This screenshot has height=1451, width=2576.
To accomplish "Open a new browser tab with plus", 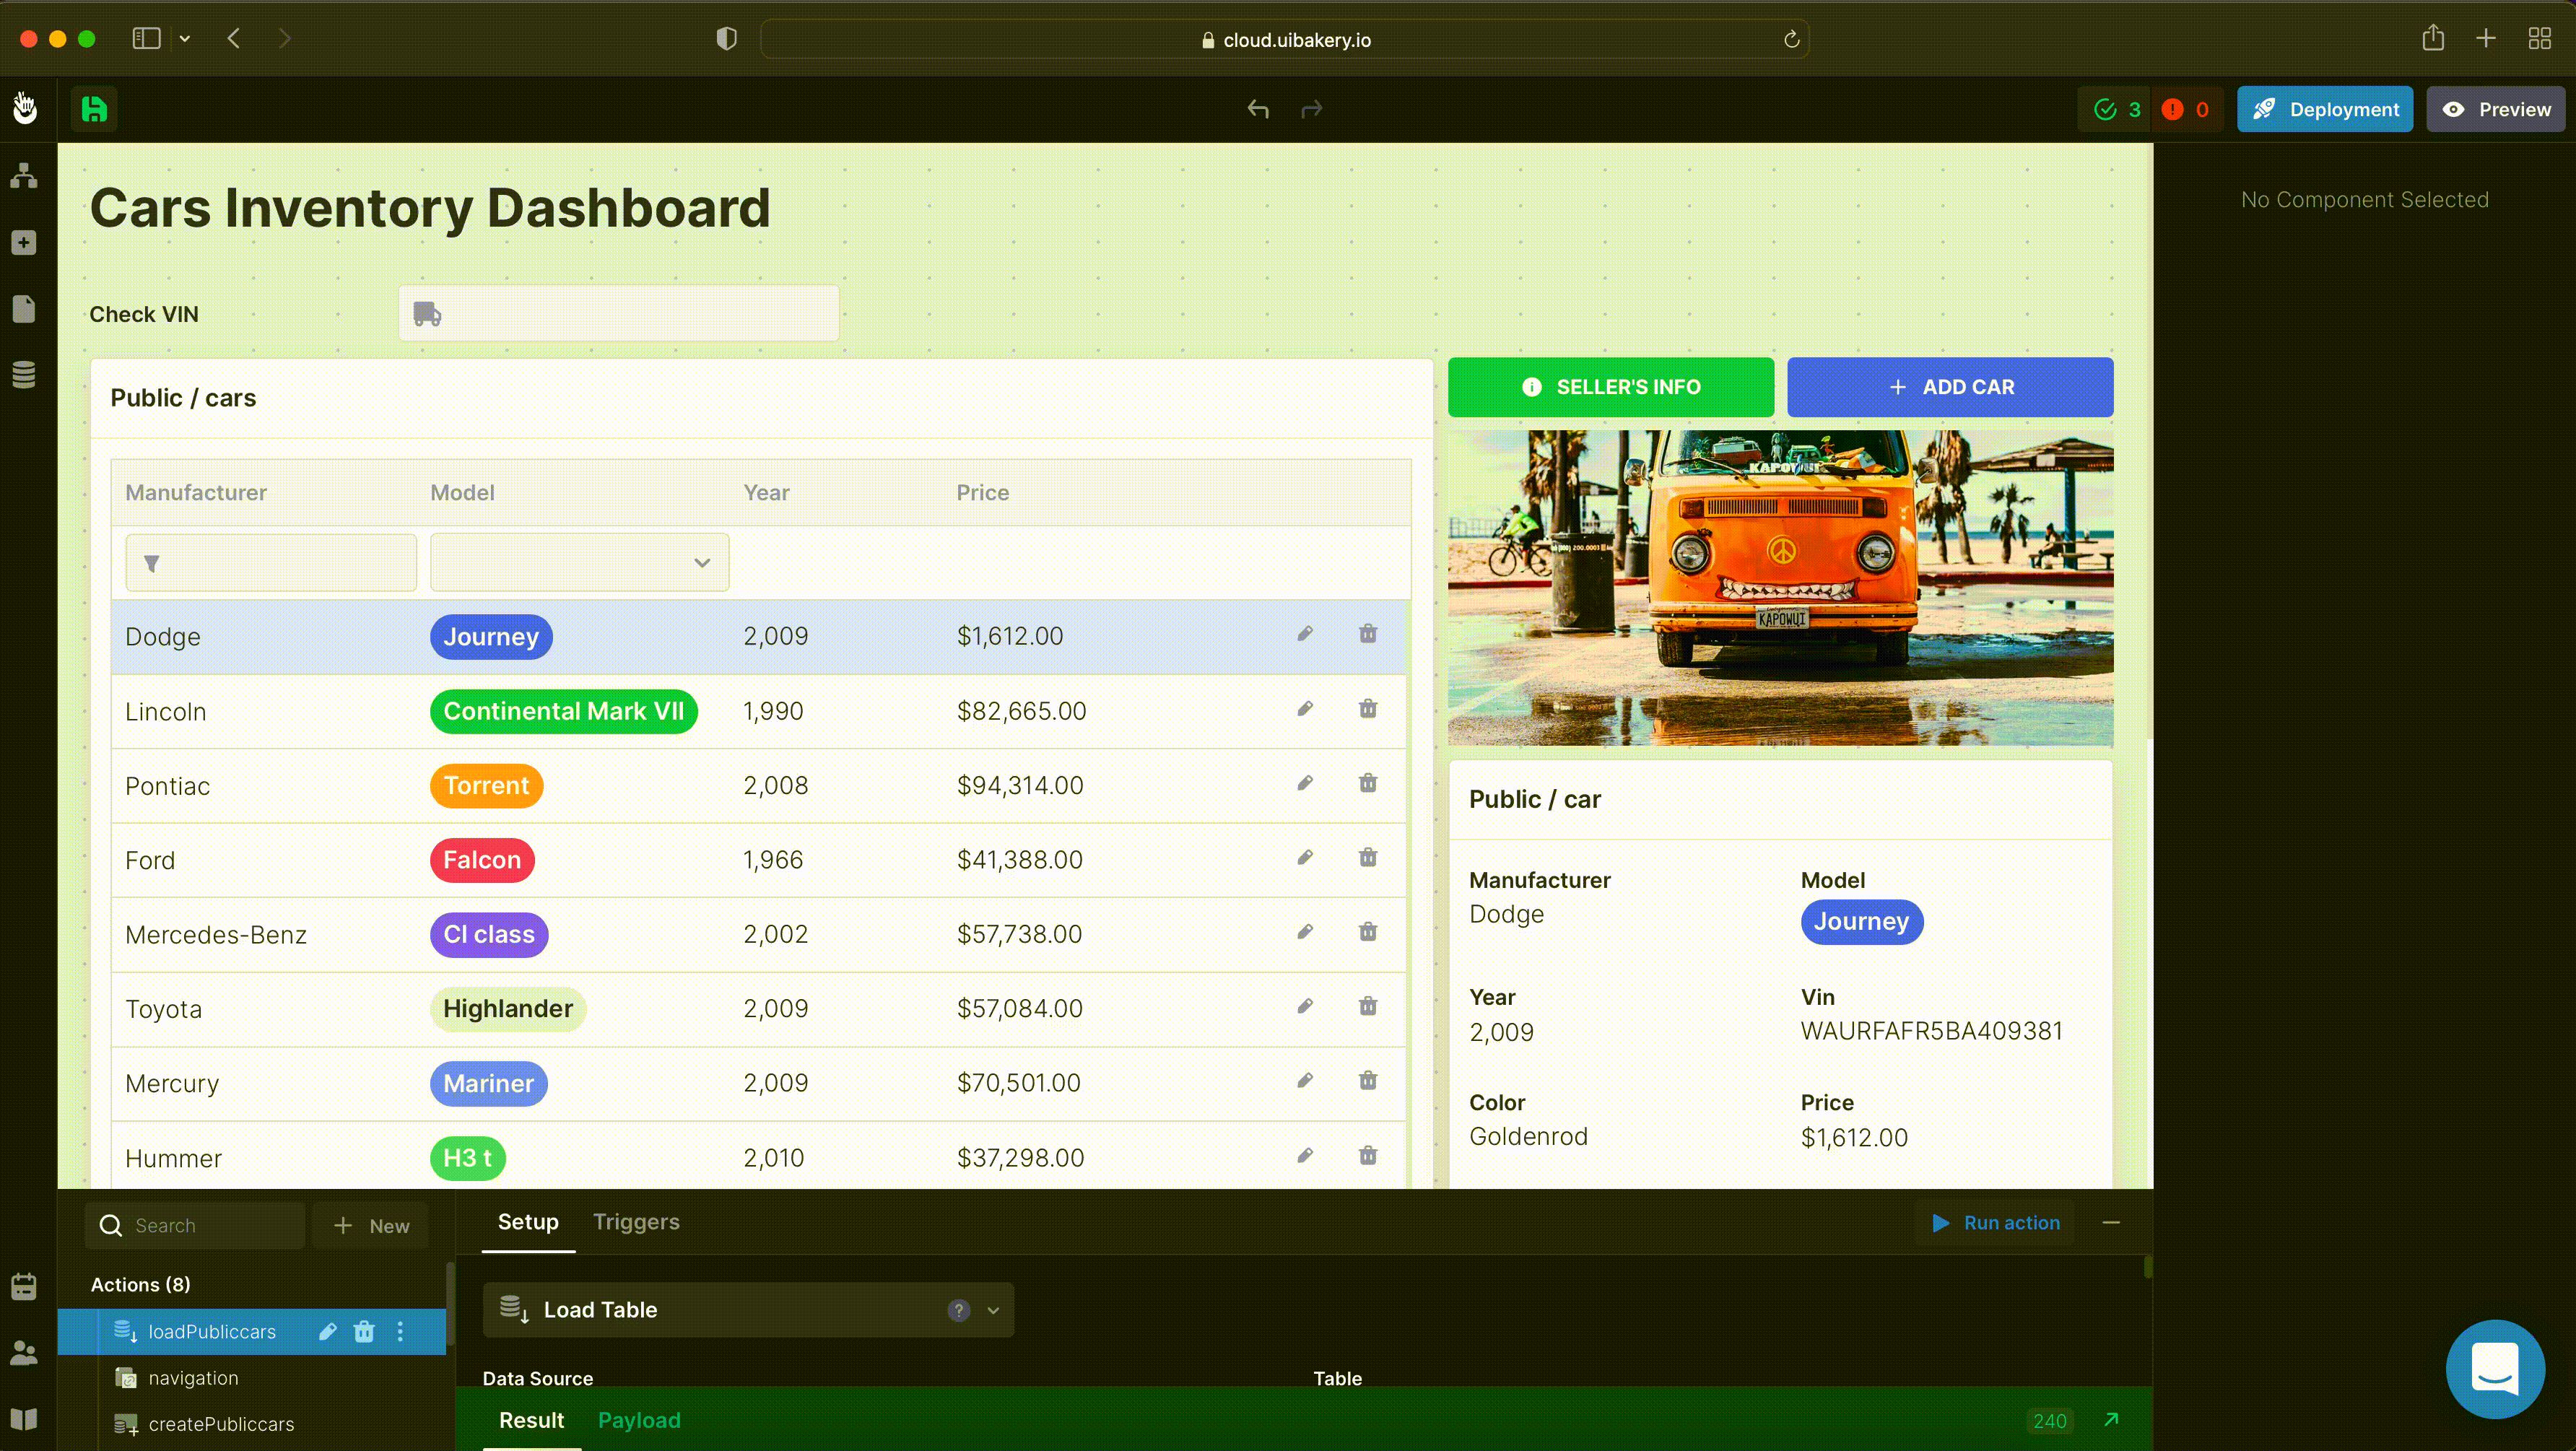I will [2486, 38].
